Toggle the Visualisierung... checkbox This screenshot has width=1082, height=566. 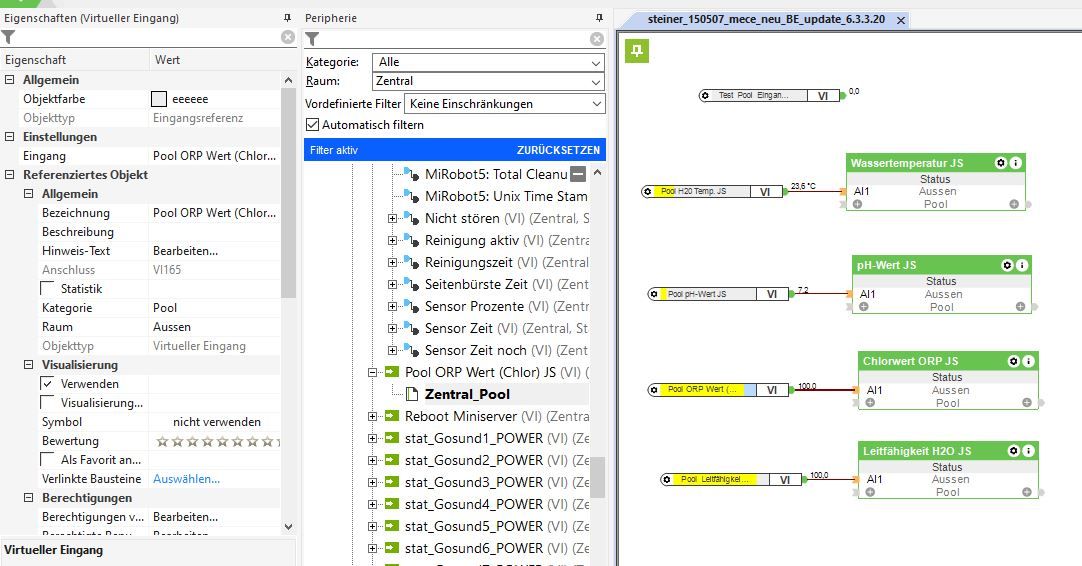pyautogui.click(x=48, y=402)
